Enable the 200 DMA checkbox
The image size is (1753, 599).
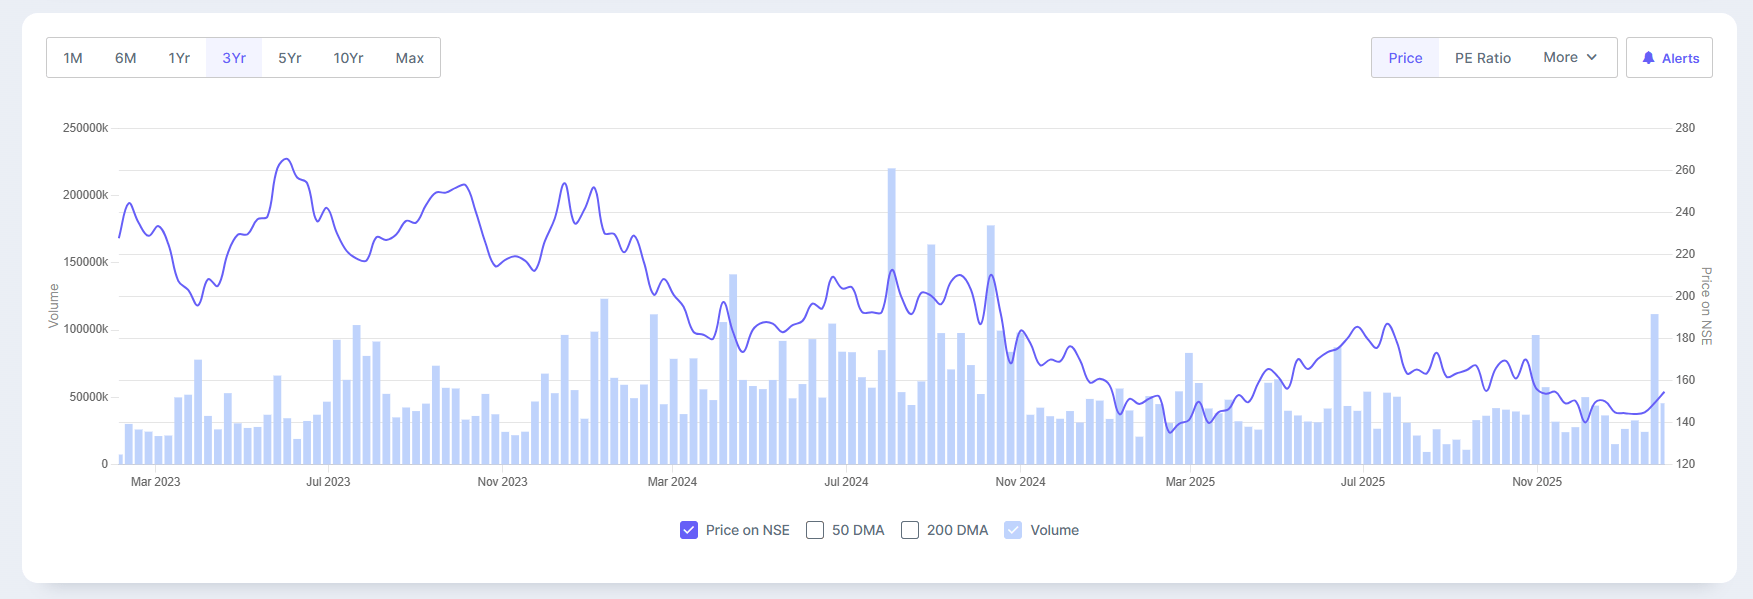(910, 530)
